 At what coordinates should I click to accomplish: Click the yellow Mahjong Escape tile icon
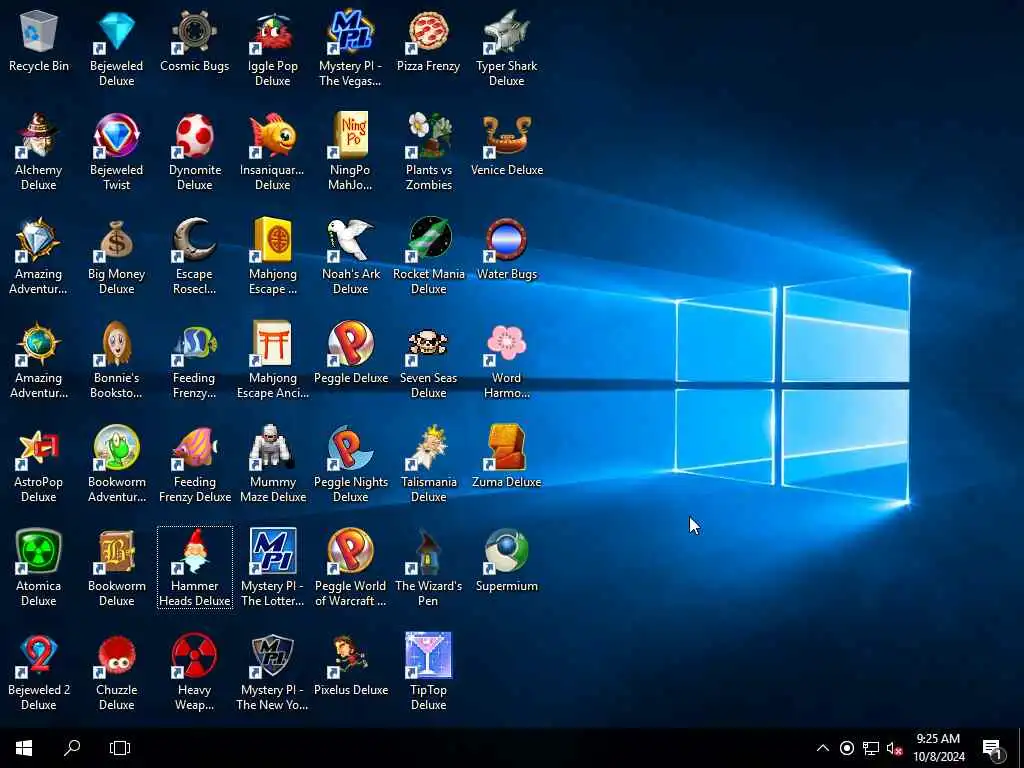click(x=272, y=239)
